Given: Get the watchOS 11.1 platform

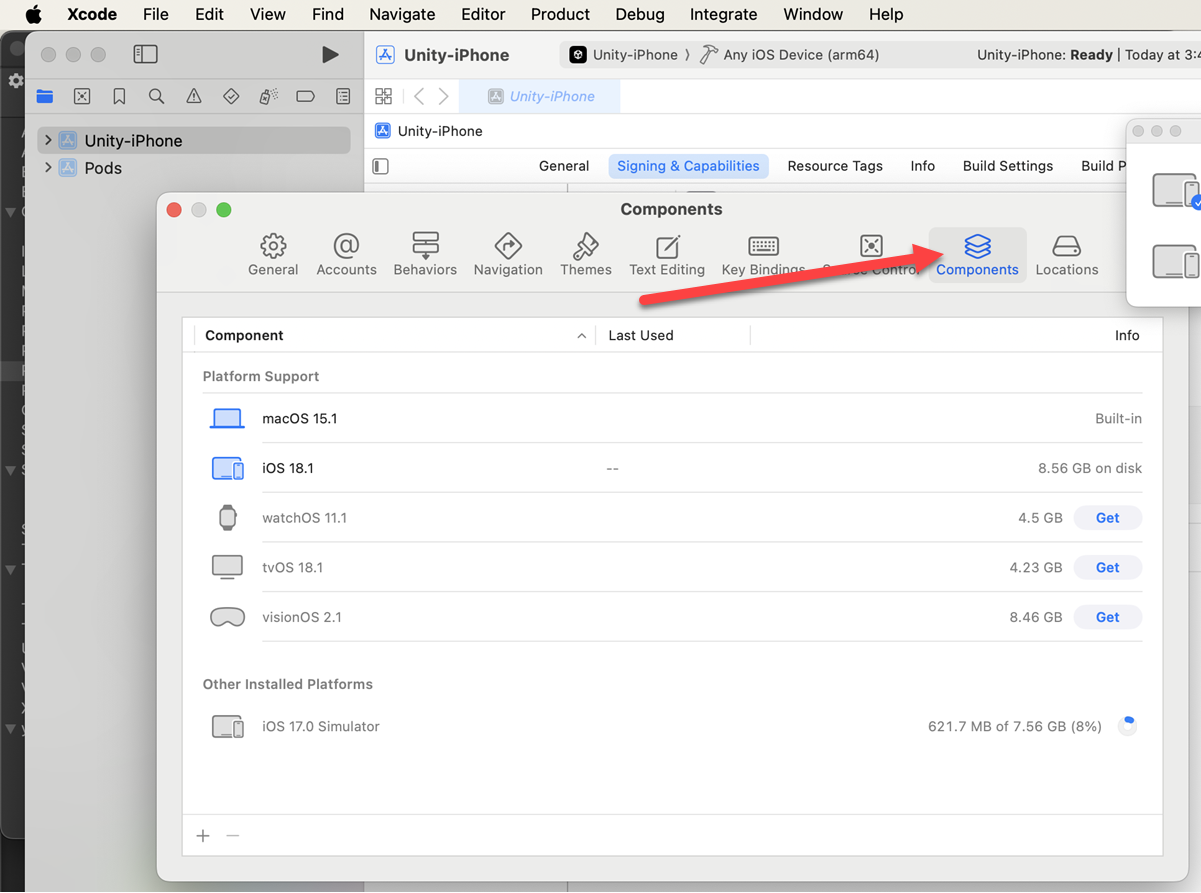Looking at the screenshot, I should (x=1107, y=518).
